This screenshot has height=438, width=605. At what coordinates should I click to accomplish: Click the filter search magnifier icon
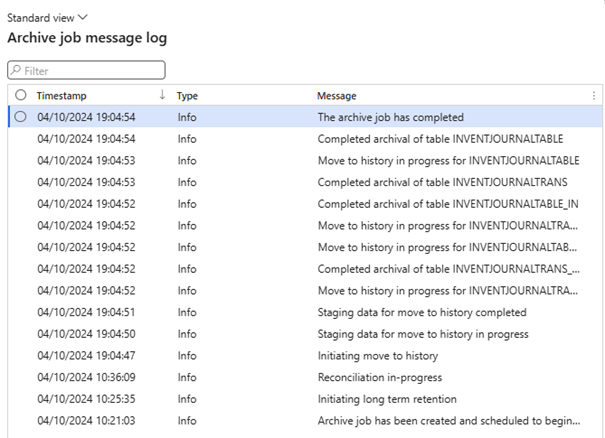point(16,71)
